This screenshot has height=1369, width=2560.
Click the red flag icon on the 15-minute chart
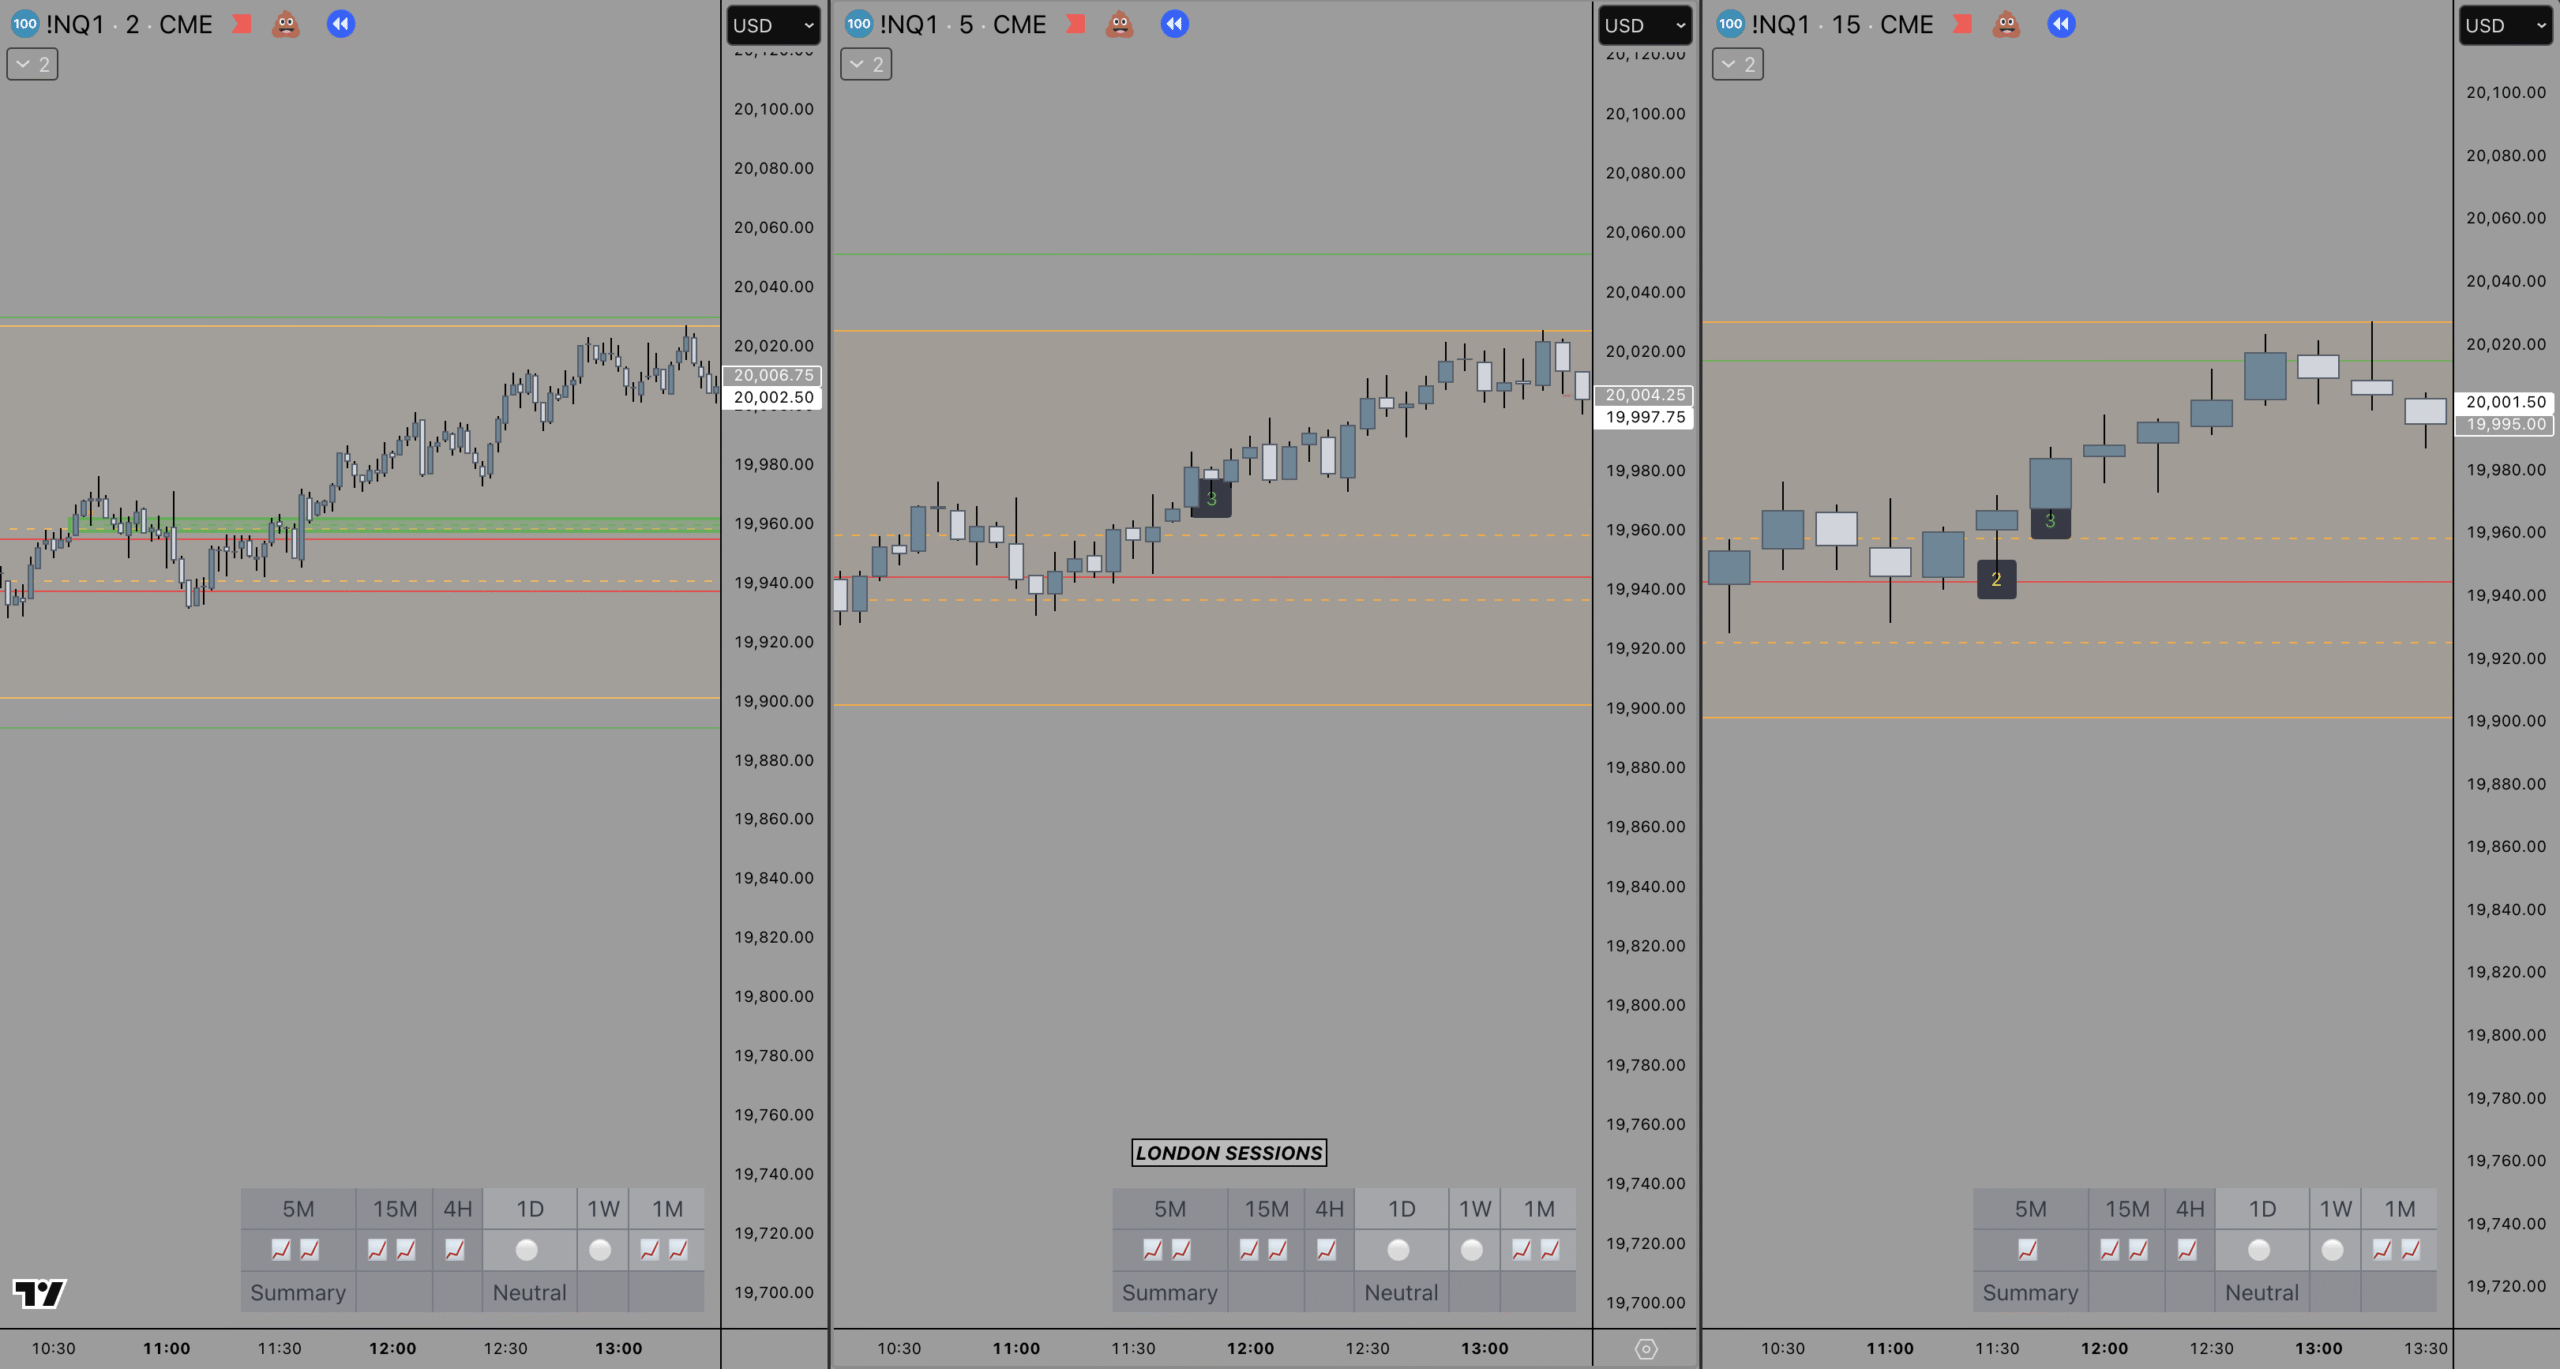click(1962, 24)
